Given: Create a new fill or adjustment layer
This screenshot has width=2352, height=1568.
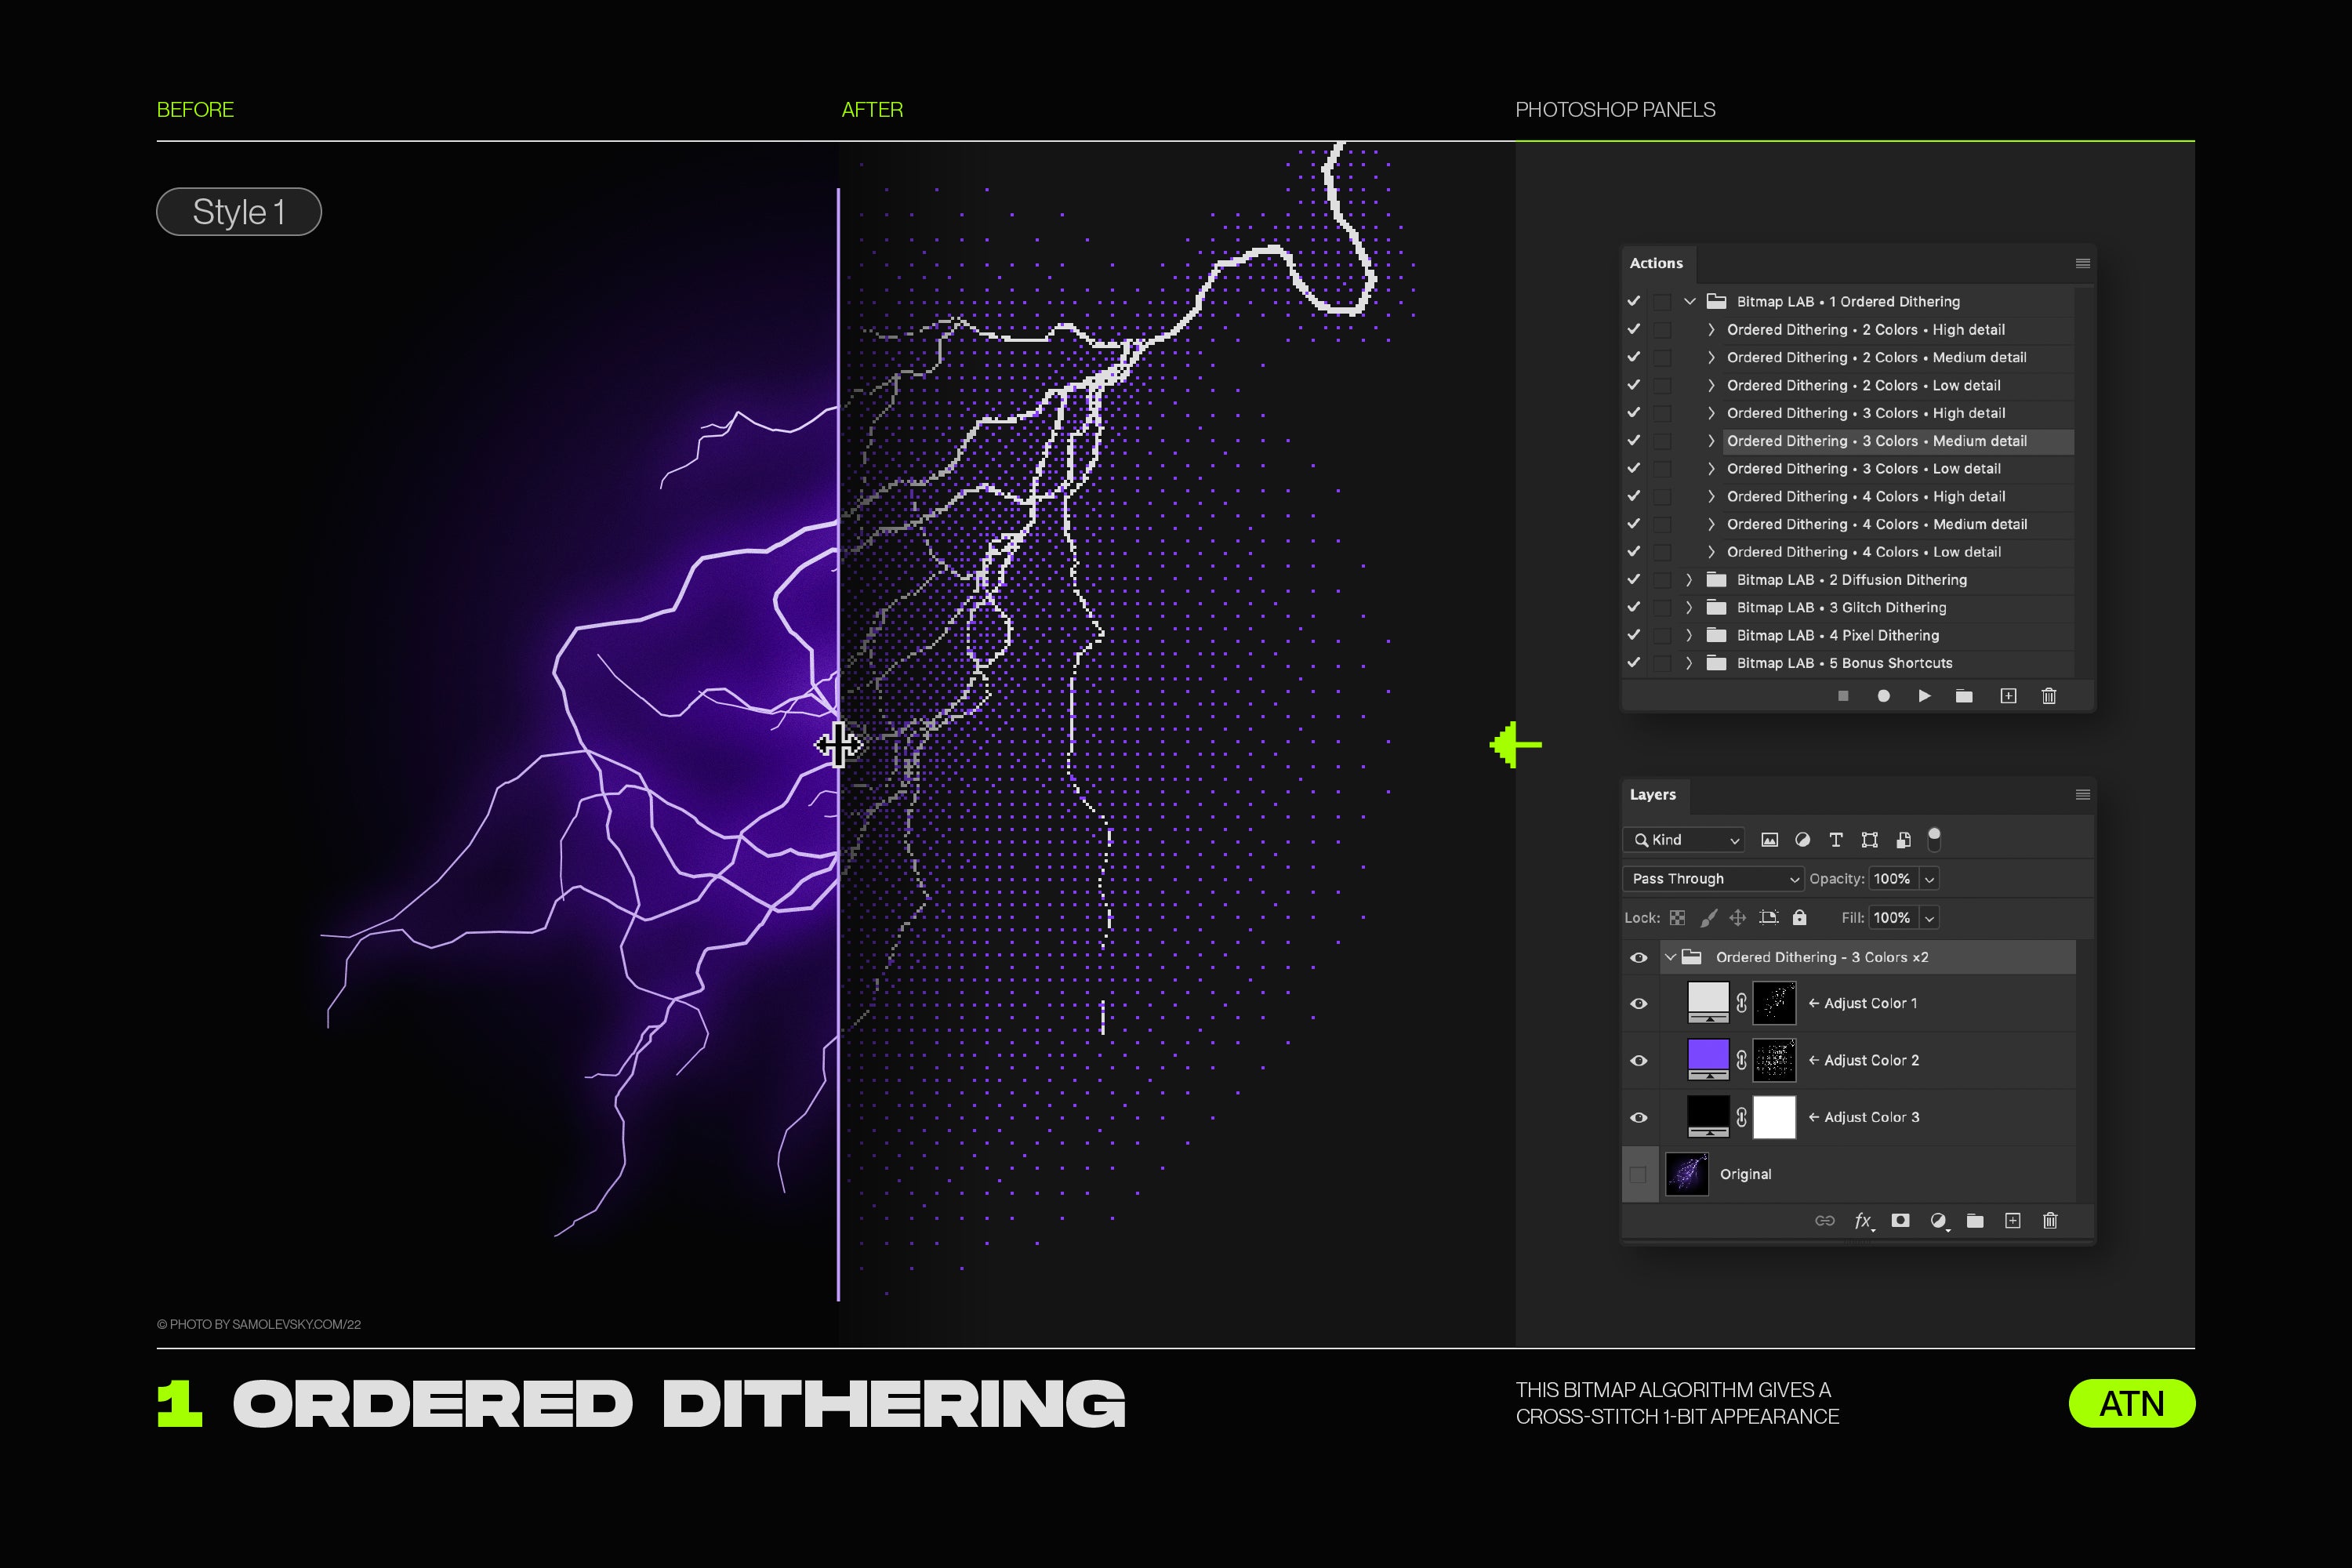Looking at the screenshot, I should (1938, 1220).
